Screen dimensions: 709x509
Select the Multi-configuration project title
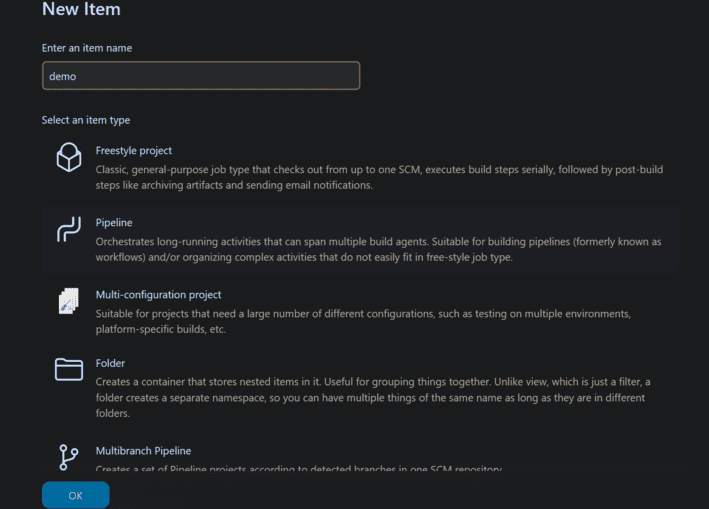[158, 295]
